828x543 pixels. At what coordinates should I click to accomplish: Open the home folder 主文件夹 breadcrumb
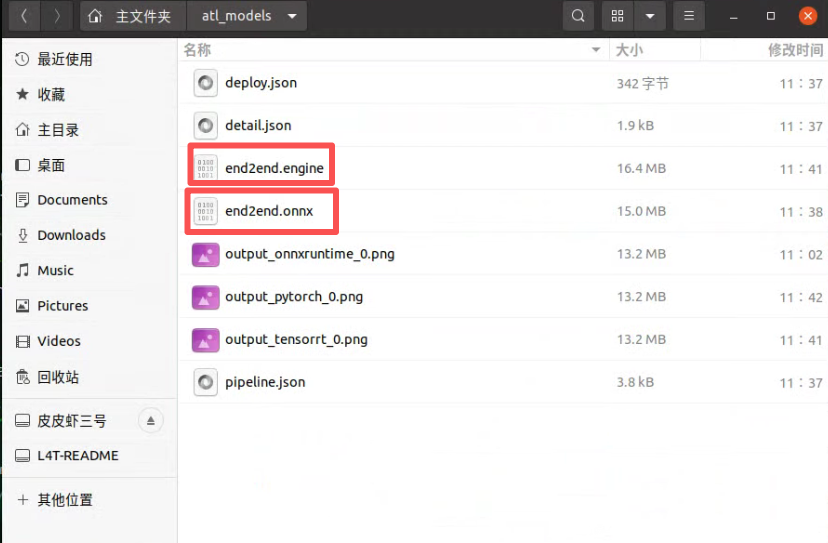point(133,16)
